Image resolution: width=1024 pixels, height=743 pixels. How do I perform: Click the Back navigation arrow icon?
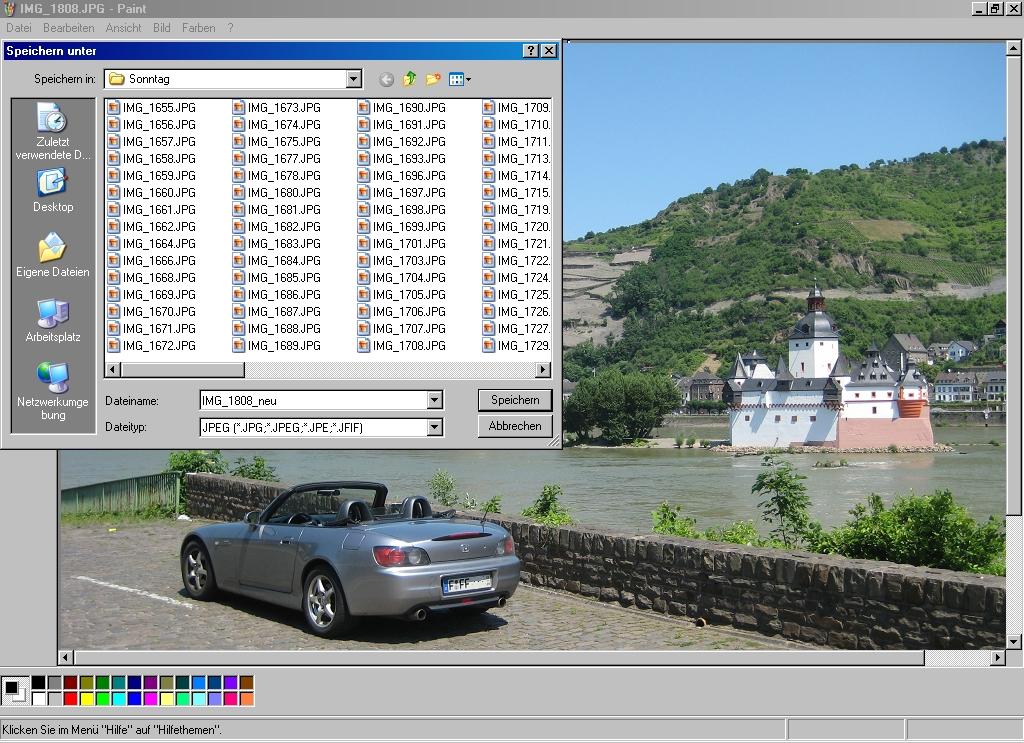pyautogui.click(x=386, y=79)
